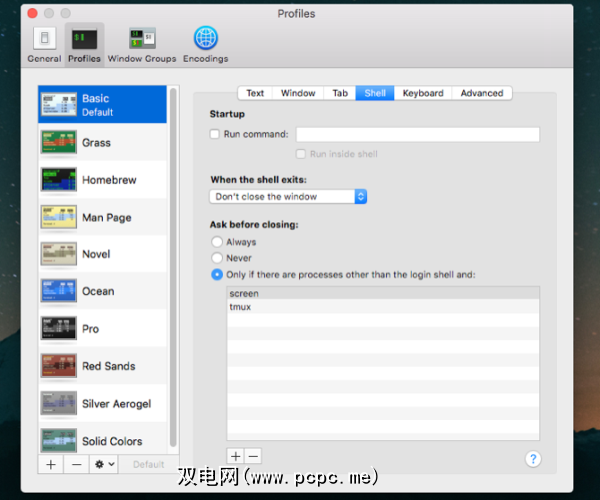Switch to the Advanced tab
The width and height of the screenshot is (600, 500).
point(481,93)
